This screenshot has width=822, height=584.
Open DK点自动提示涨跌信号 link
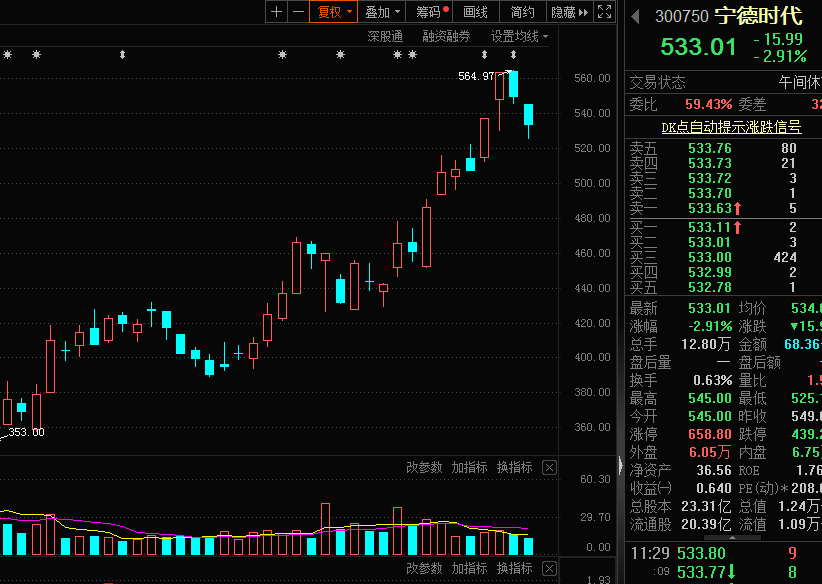tap(731, 127)
